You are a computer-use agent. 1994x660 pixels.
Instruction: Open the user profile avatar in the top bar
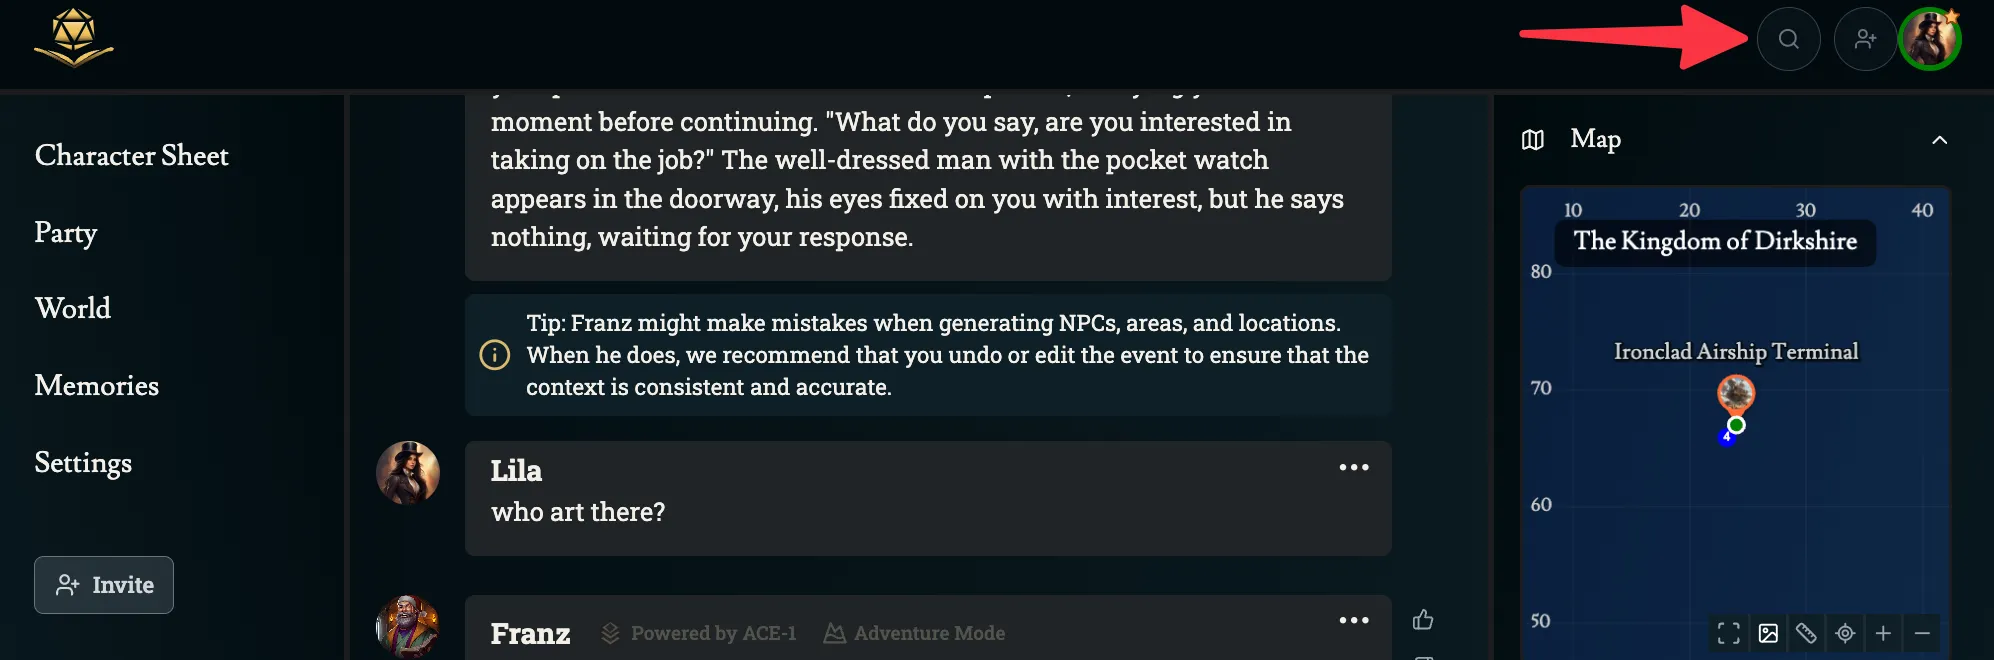point(1930,39)
